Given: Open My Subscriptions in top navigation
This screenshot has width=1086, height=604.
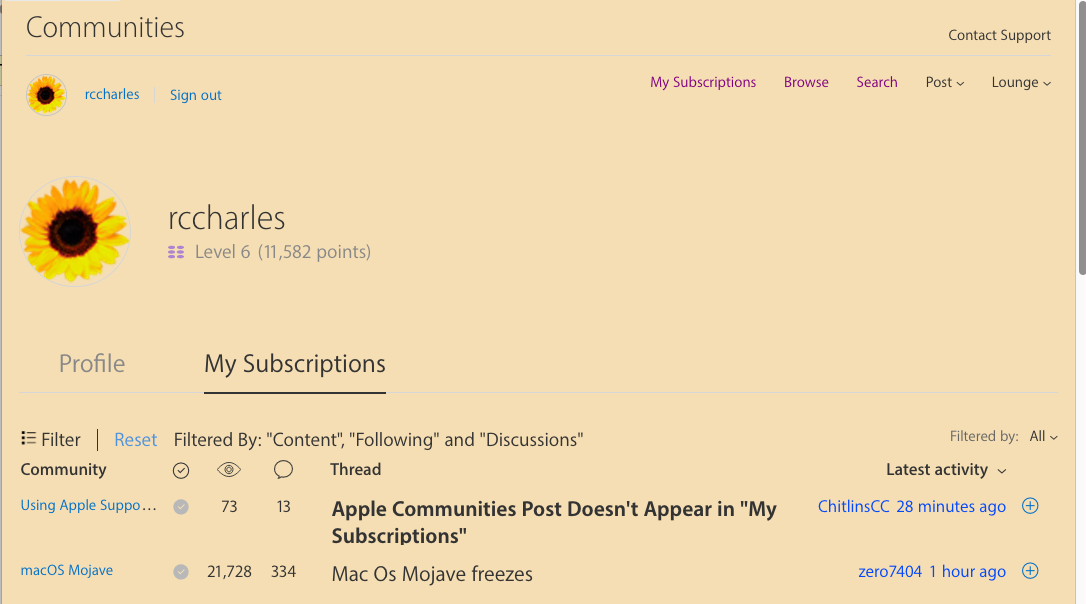Looking at the screenshot, I should coord(703,82).
